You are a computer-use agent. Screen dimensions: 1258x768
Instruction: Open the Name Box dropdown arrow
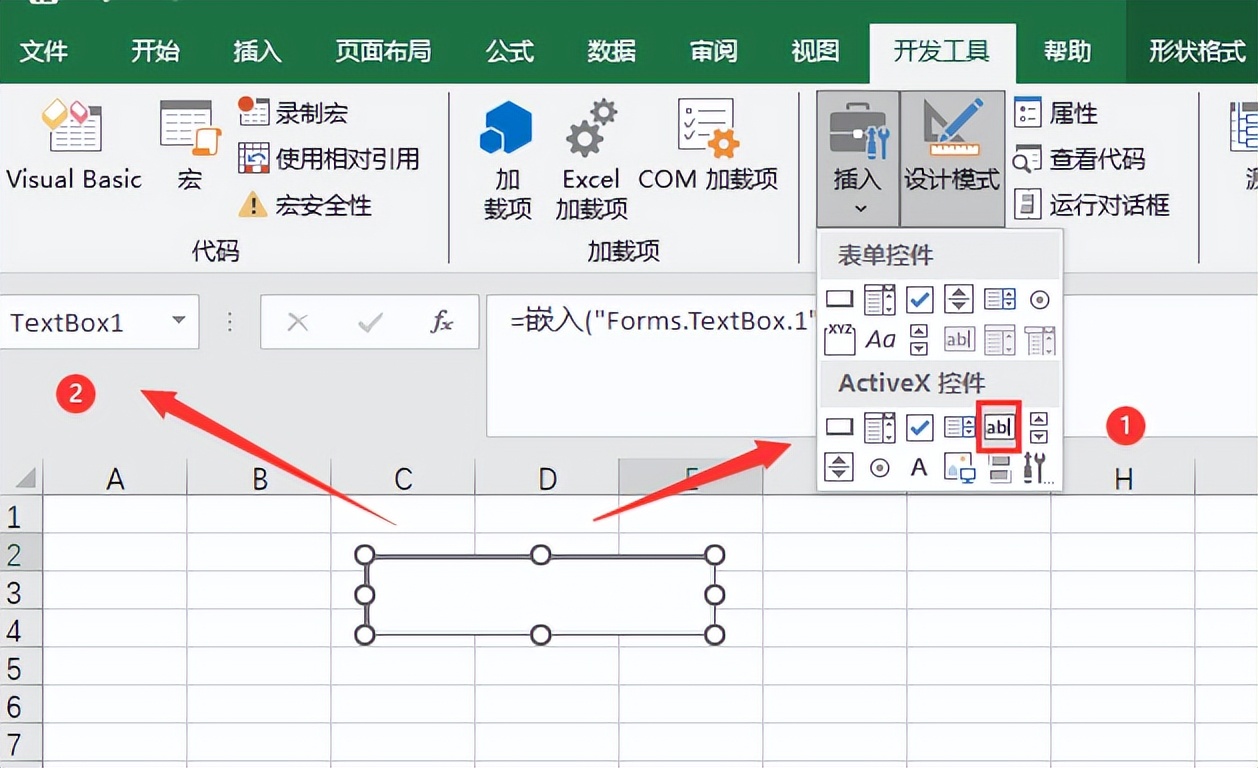click(x=179, y=321)
